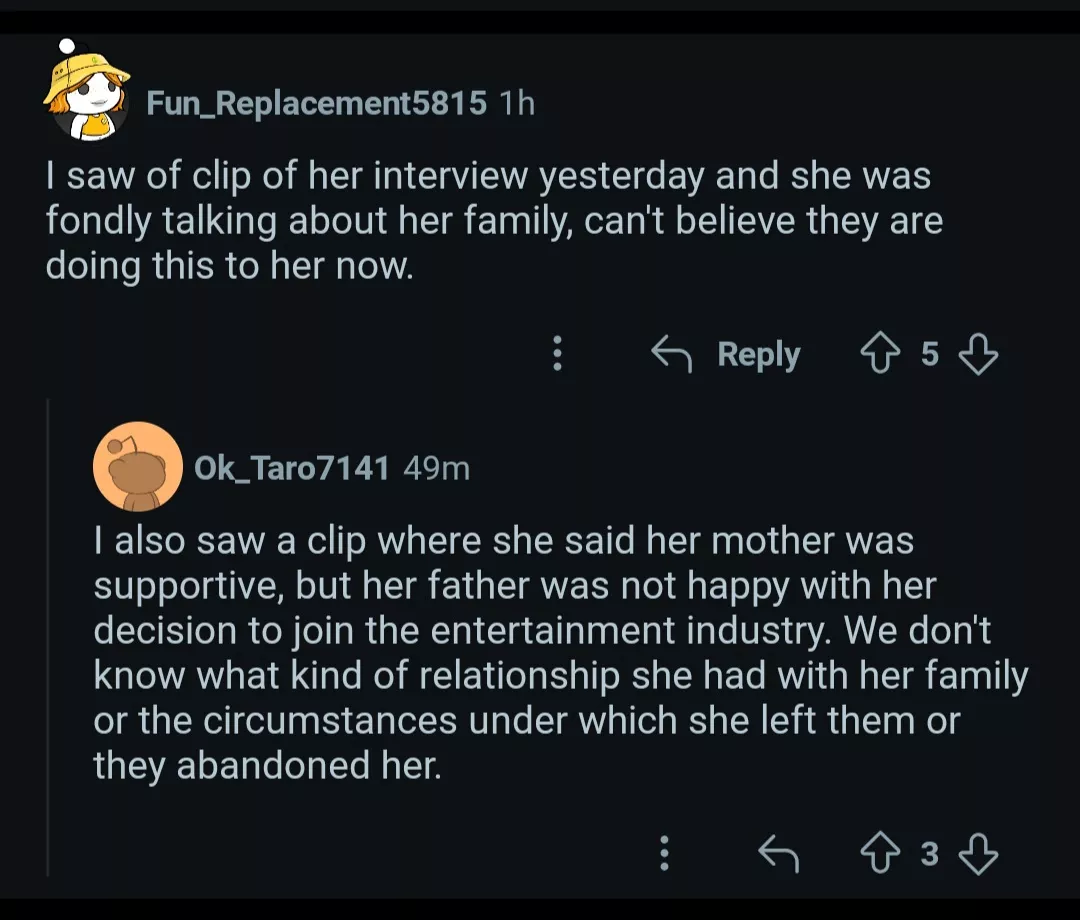Collapse the reply thread via the vertical line
1080x920 pixels.
[48, 640]
